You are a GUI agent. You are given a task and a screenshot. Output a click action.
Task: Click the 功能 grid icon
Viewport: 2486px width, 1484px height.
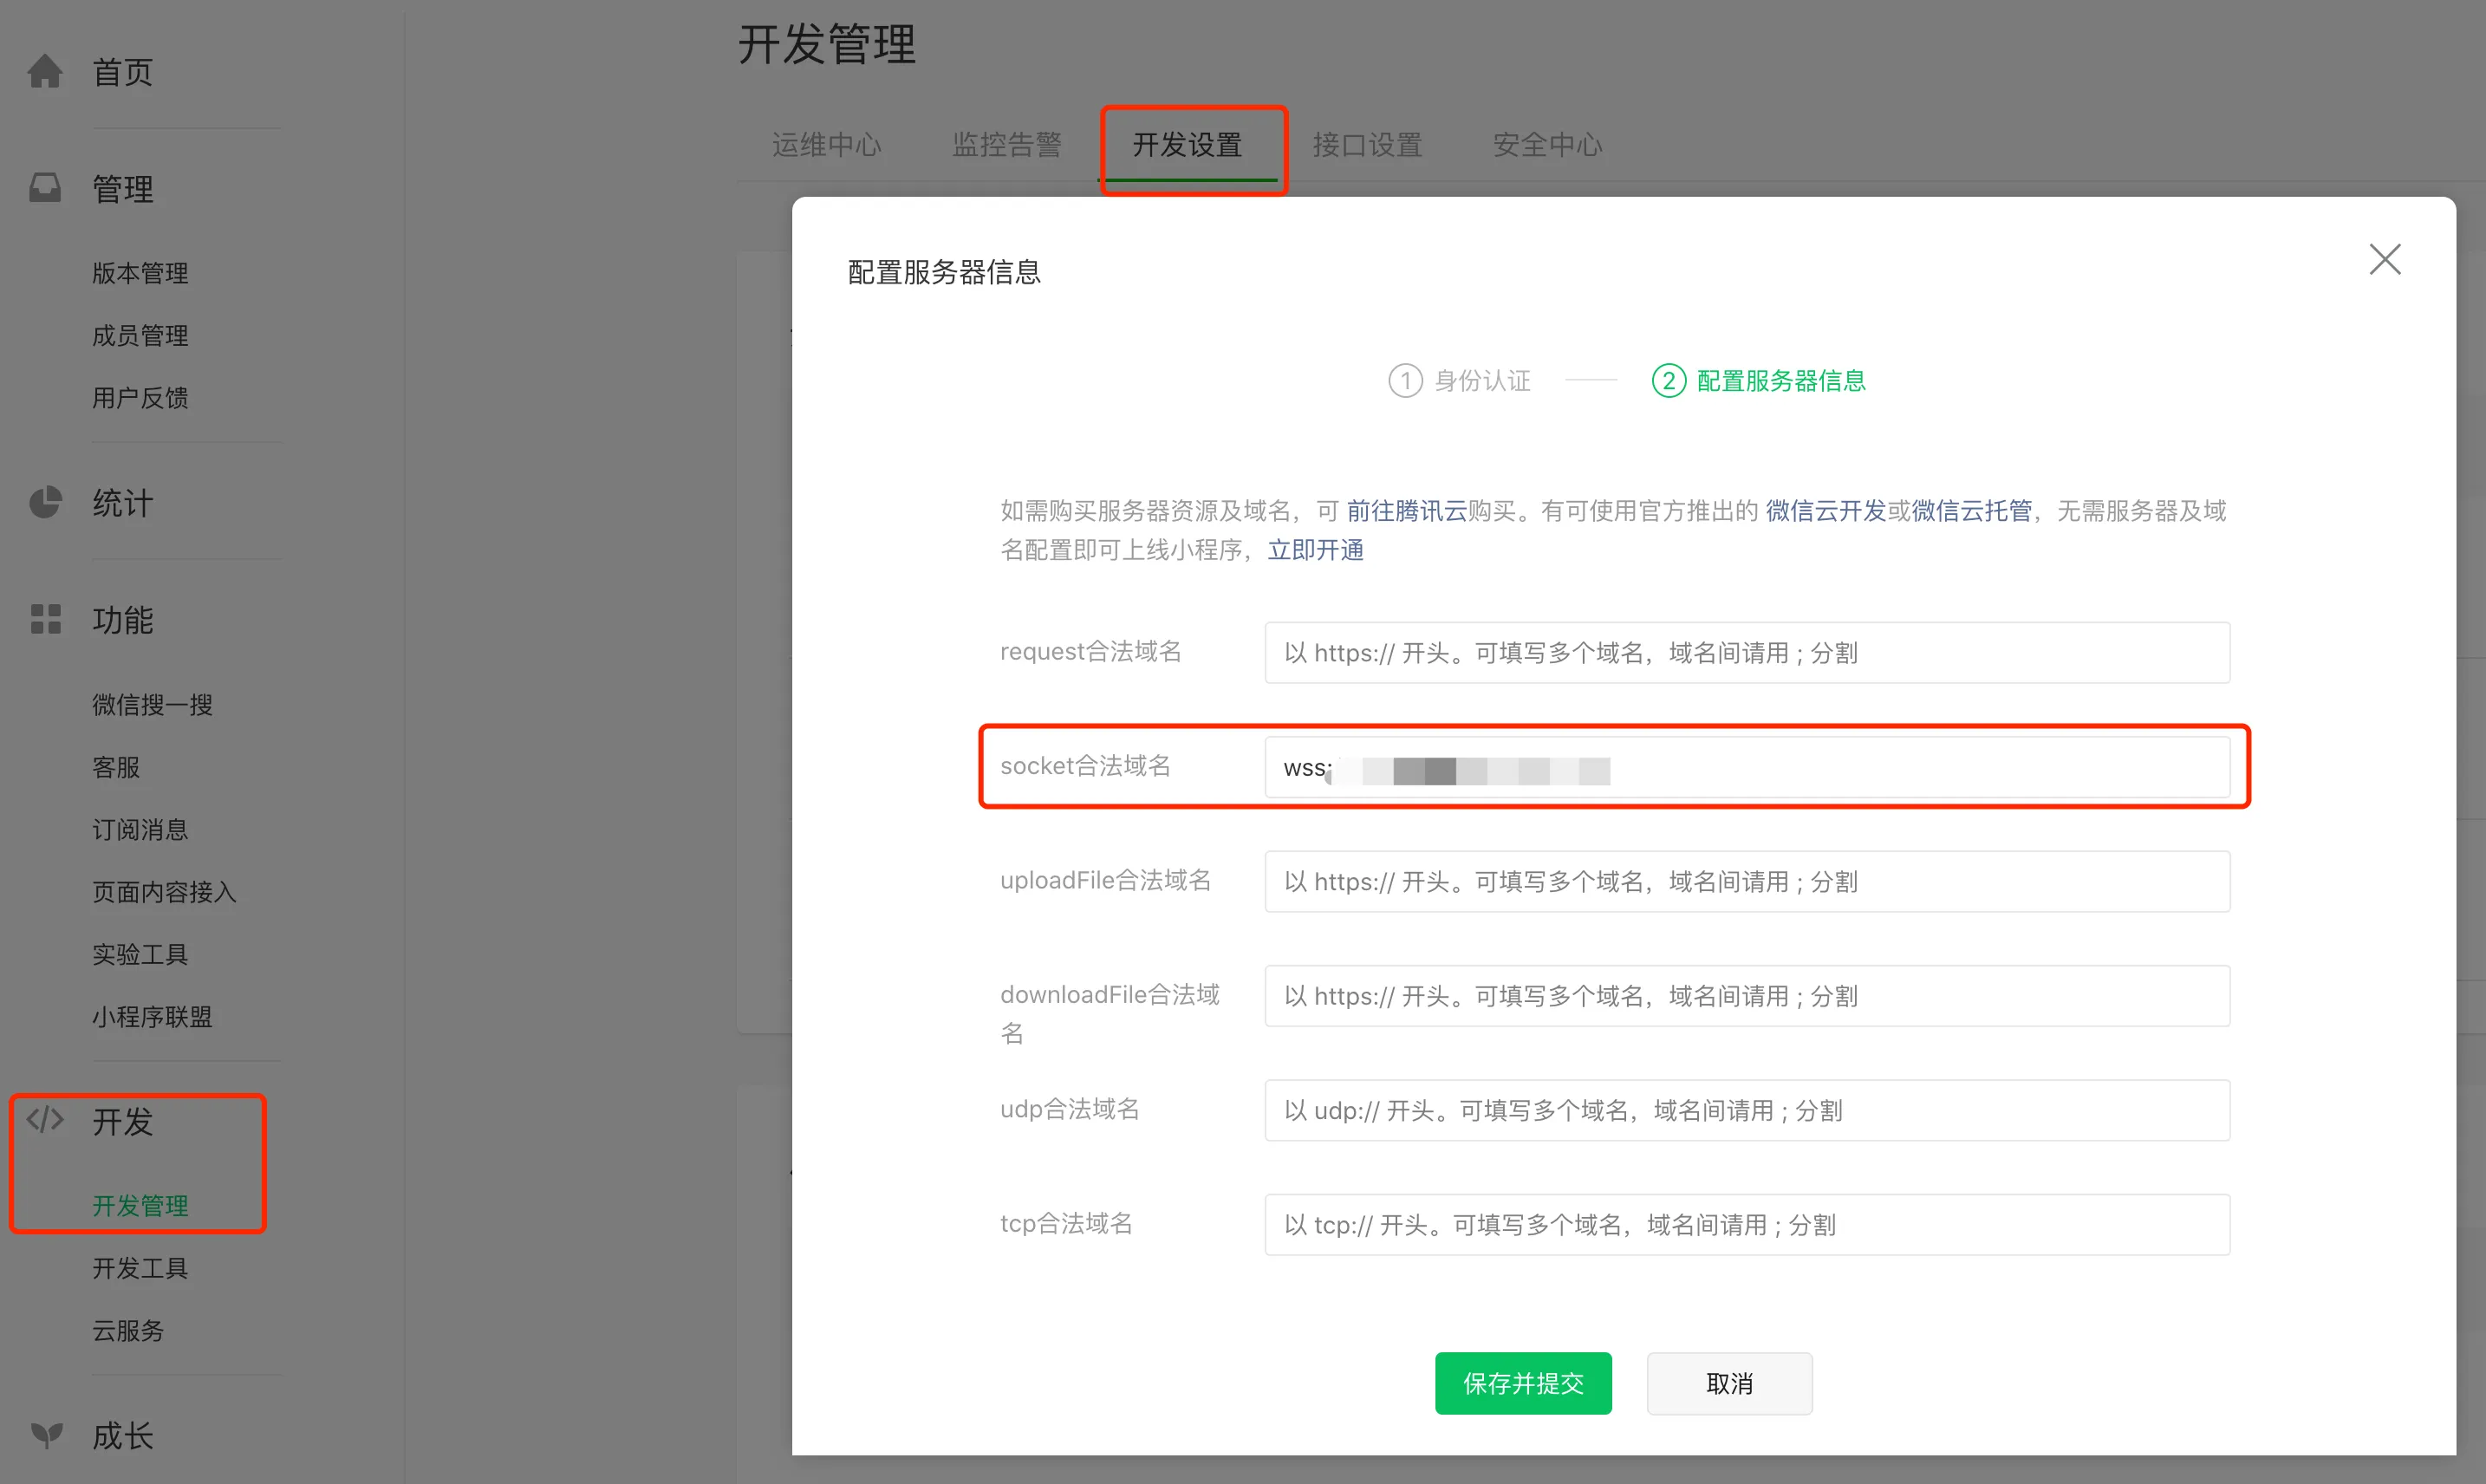[45, 620]
